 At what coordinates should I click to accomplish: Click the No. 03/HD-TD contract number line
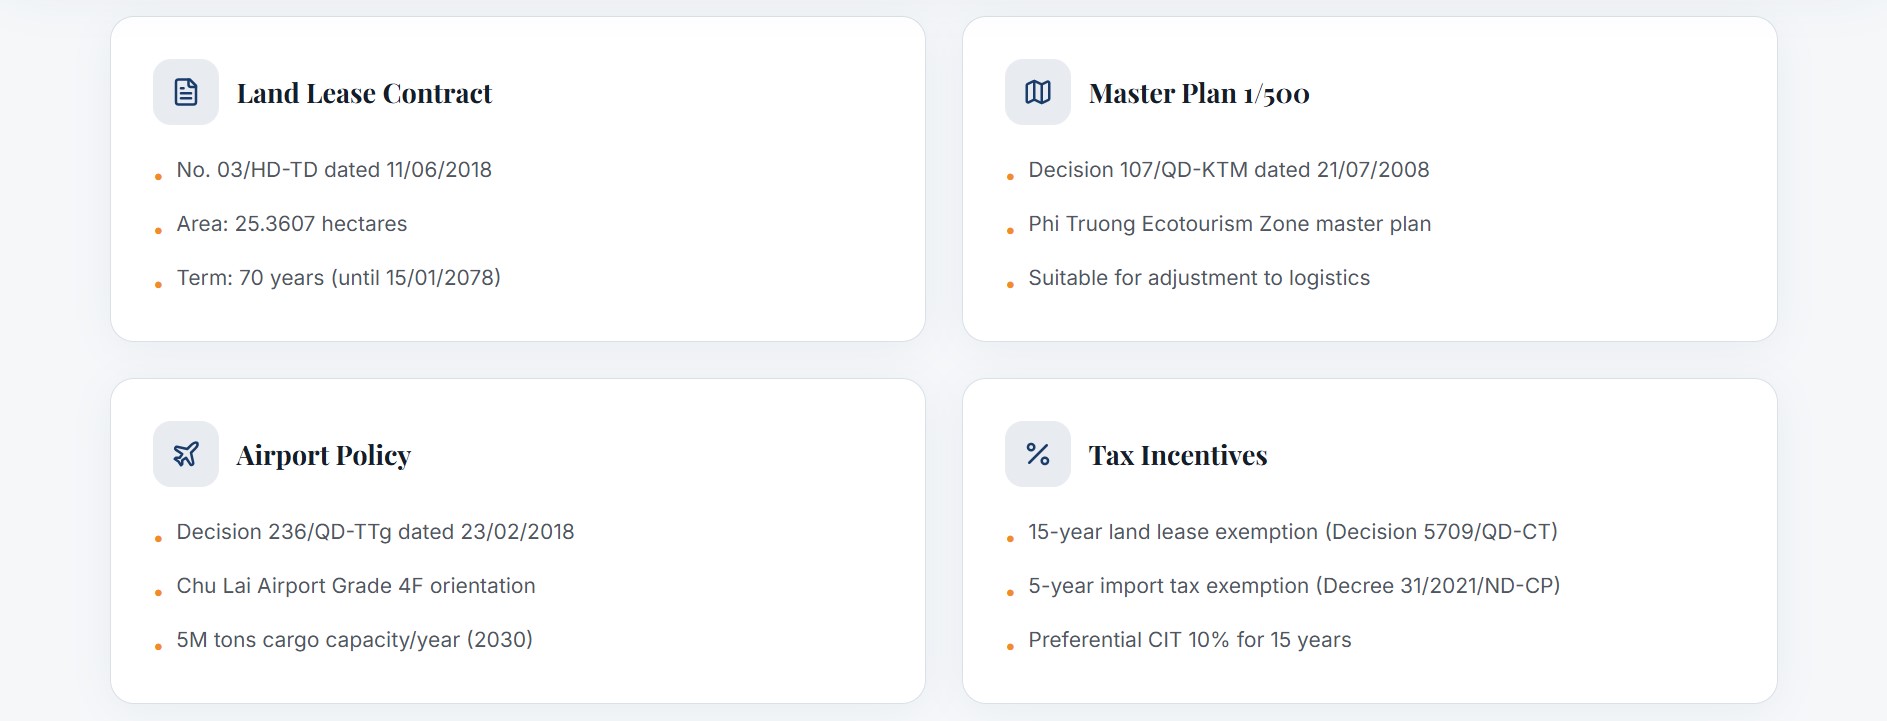(334, 170)
